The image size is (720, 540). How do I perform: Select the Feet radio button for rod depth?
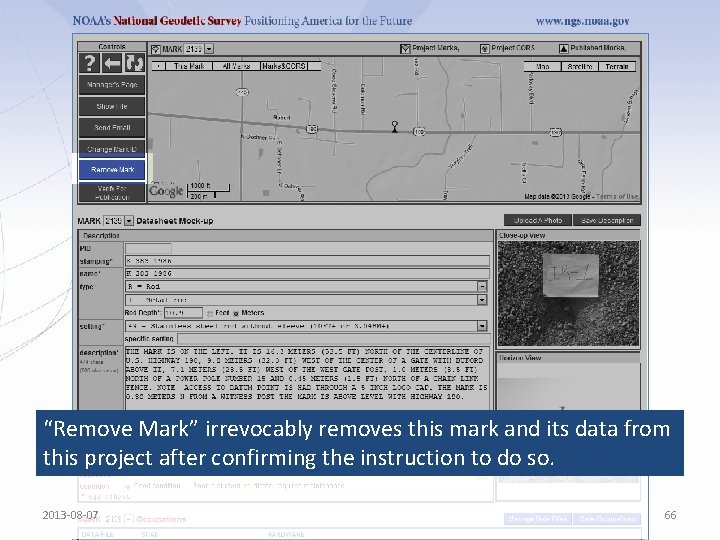coord(210,313)
